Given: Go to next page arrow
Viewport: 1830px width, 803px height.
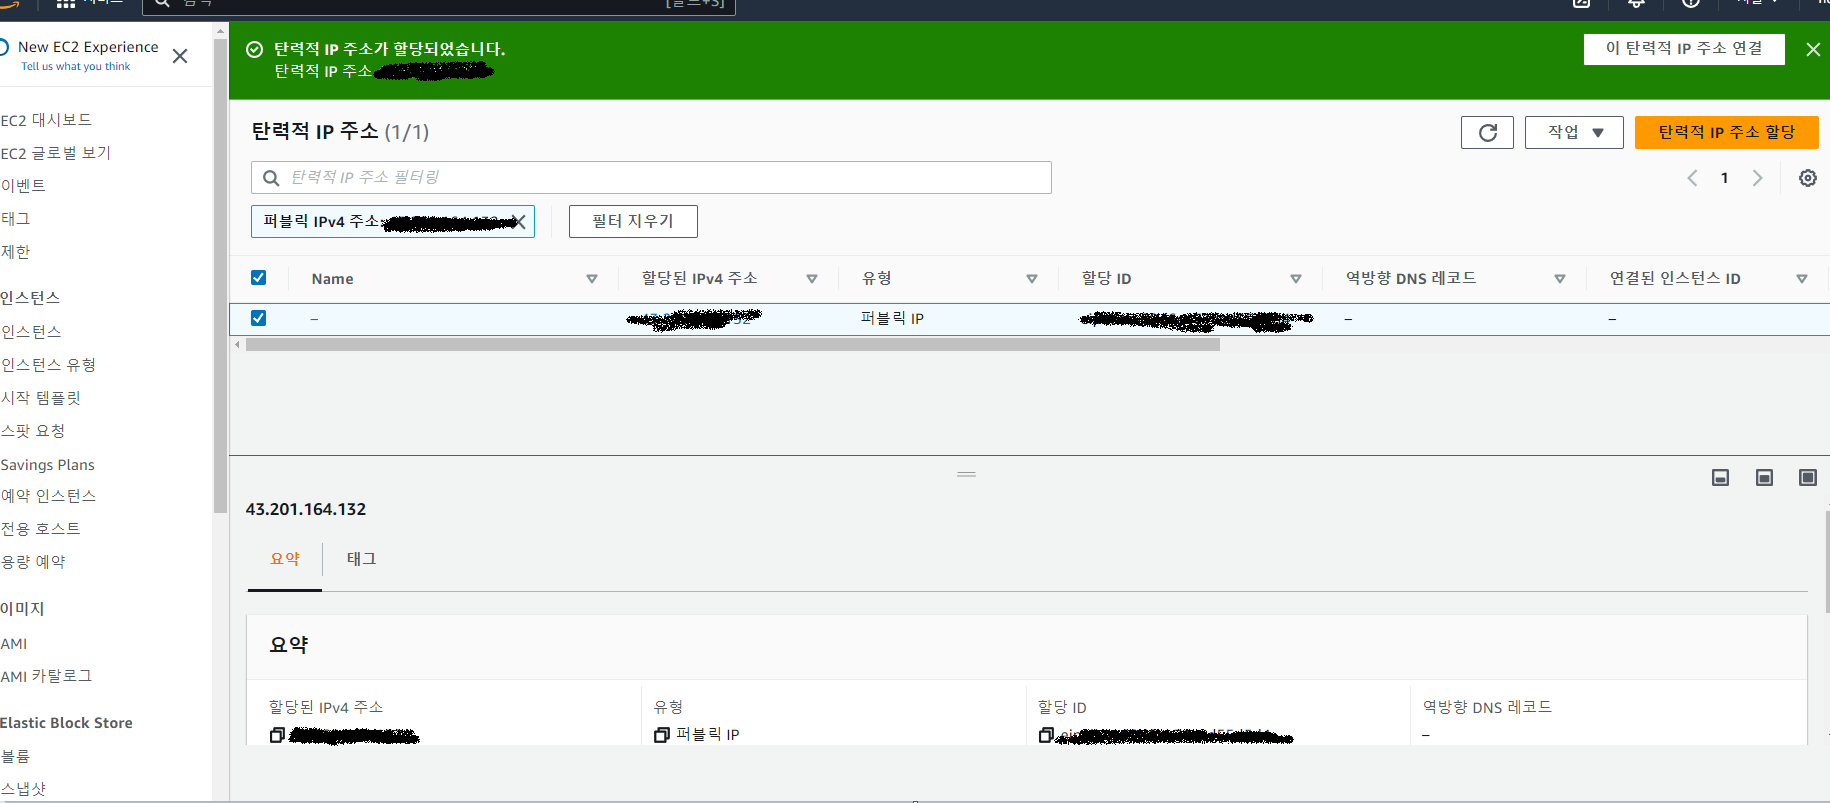Looking at the screenshot, I should 1757,178.
